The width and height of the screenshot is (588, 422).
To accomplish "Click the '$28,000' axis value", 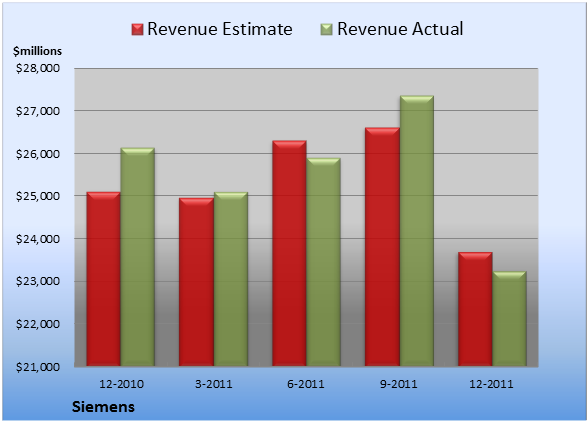I will point(38,68).
